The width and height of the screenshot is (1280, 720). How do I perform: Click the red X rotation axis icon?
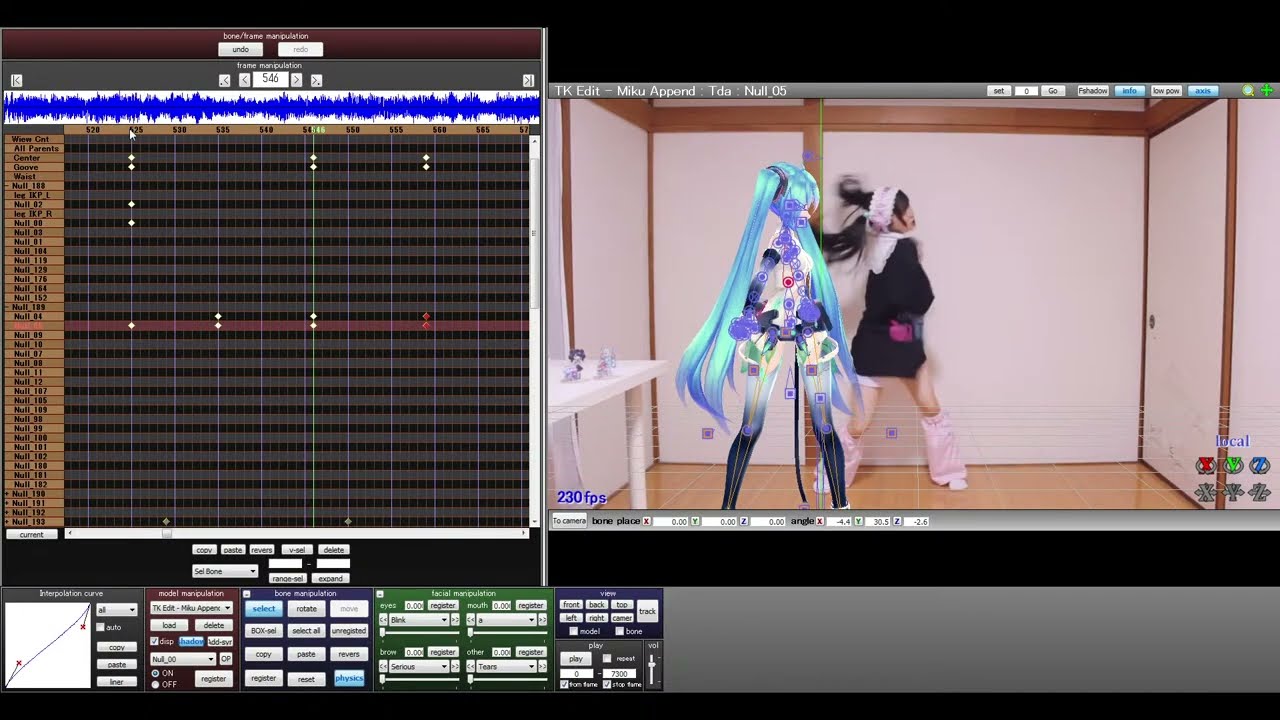tap(1206, 466)
